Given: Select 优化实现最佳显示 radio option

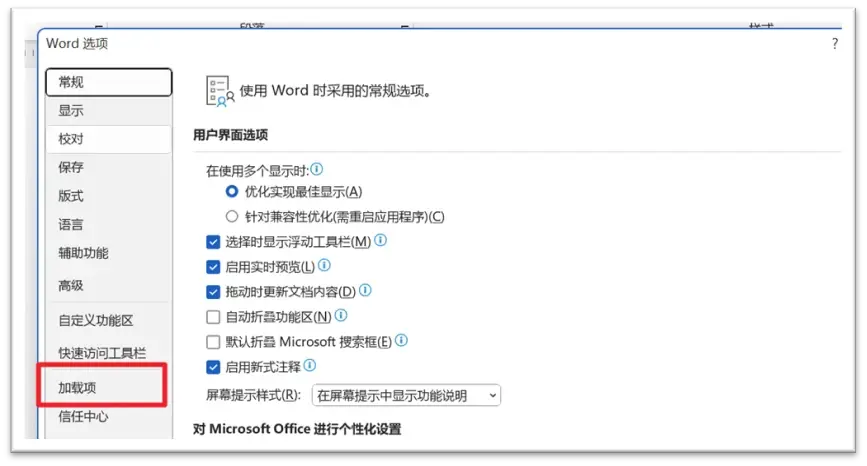Looking at the screenshot, I should 232,191.
